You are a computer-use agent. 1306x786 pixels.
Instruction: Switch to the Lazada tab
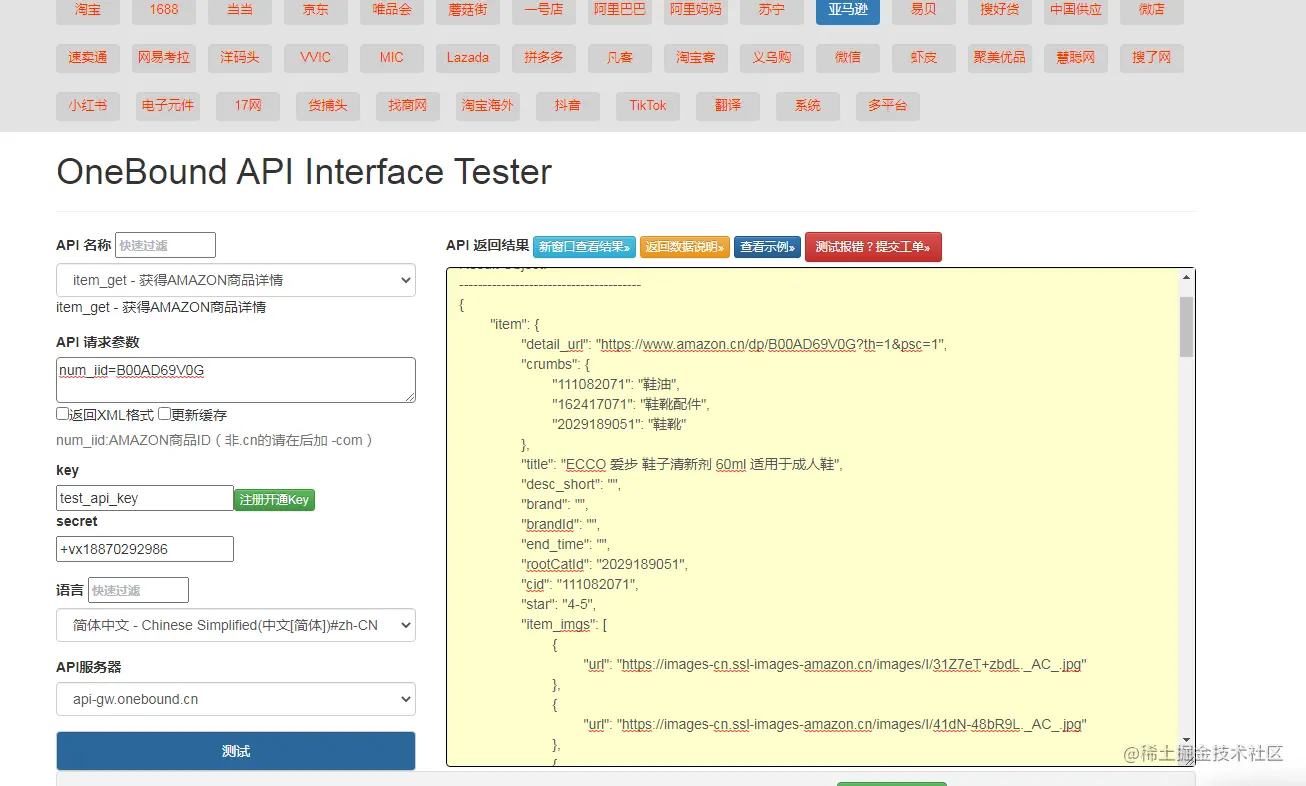tap(468, 58)
